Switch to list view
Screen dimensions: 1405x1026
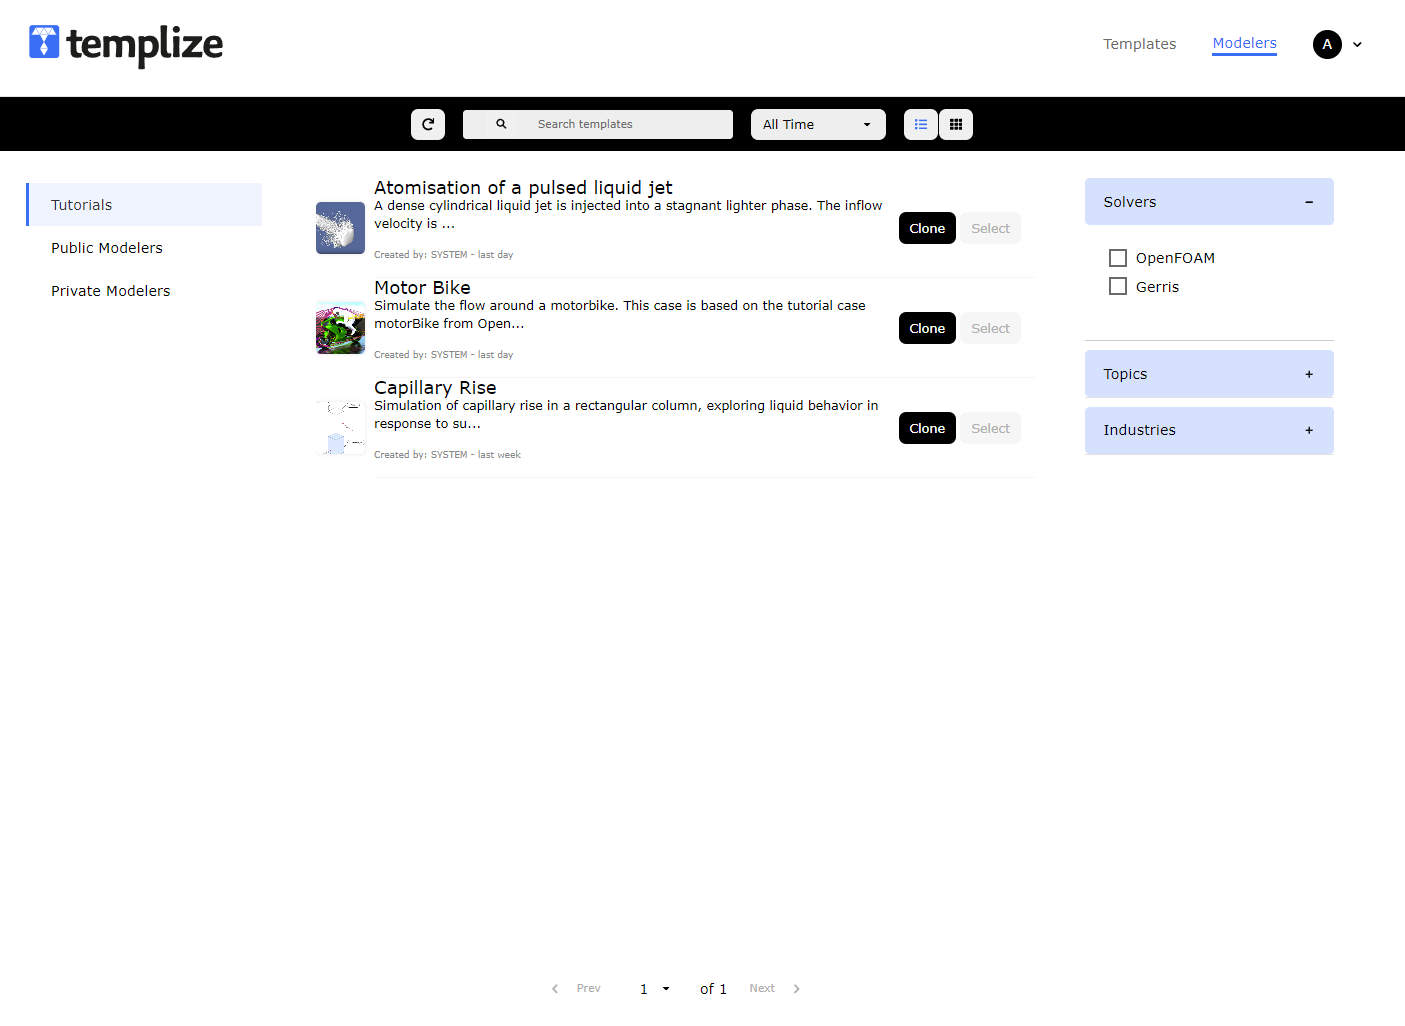tap(921, 124)
